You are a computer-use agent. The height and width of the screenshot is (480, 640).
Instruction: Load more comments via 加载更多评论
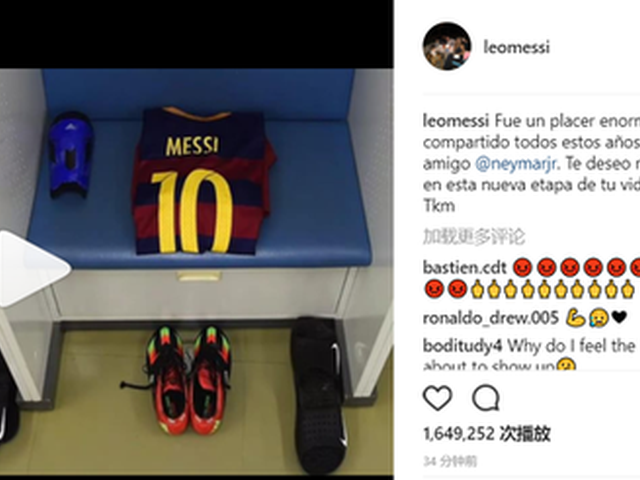(x=474, y=237)
